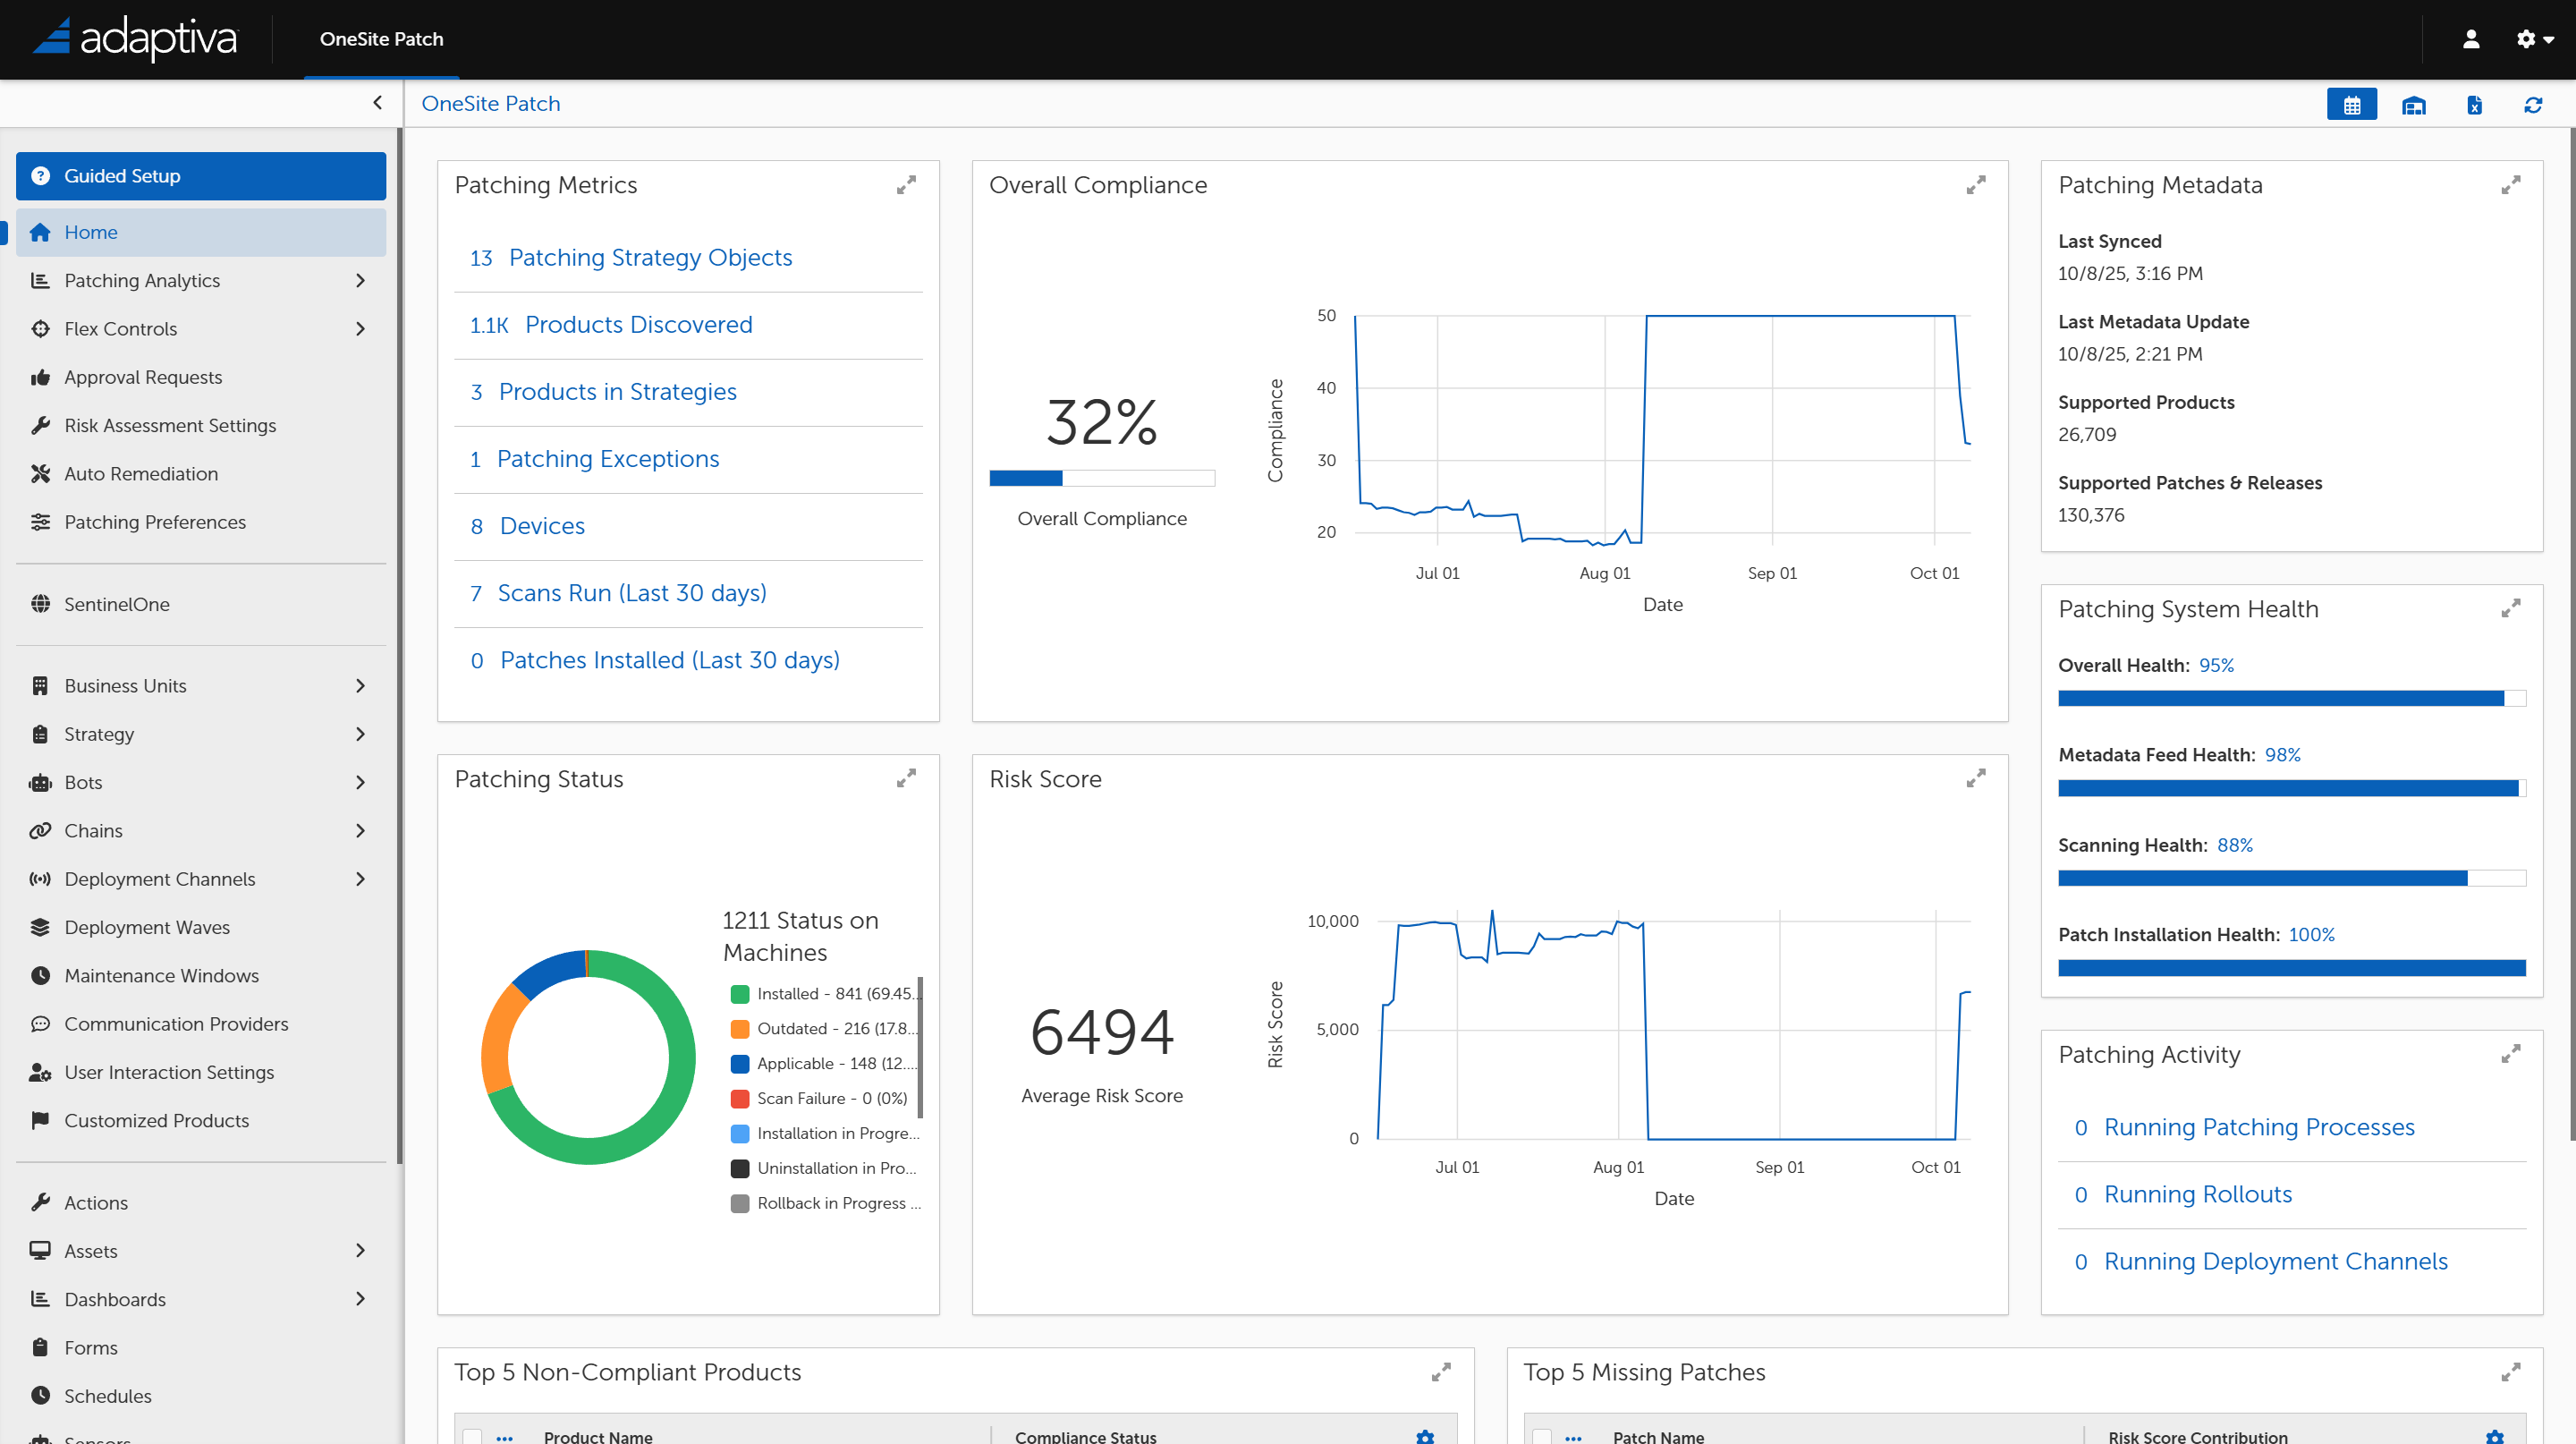Expand the Patching System Health widget
Image resolution: width=2576 pixels, height=1444 pixels.
click(x=2510, y=609)
